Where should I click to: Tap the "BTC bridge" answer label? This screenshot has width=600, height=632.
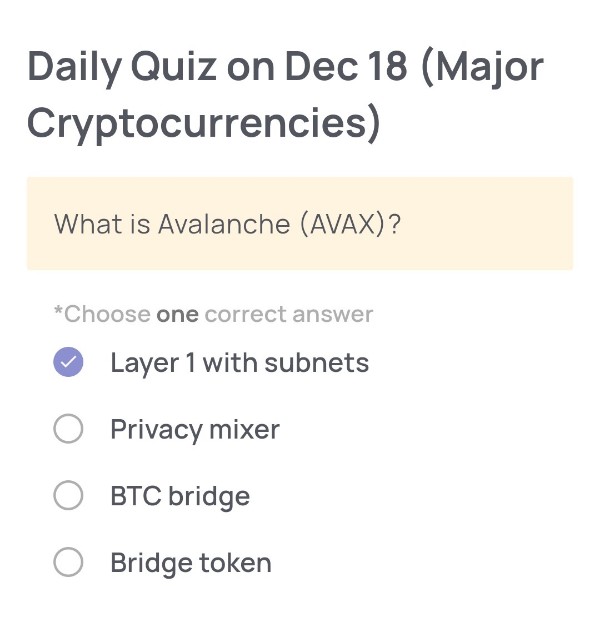coord(180,496)
